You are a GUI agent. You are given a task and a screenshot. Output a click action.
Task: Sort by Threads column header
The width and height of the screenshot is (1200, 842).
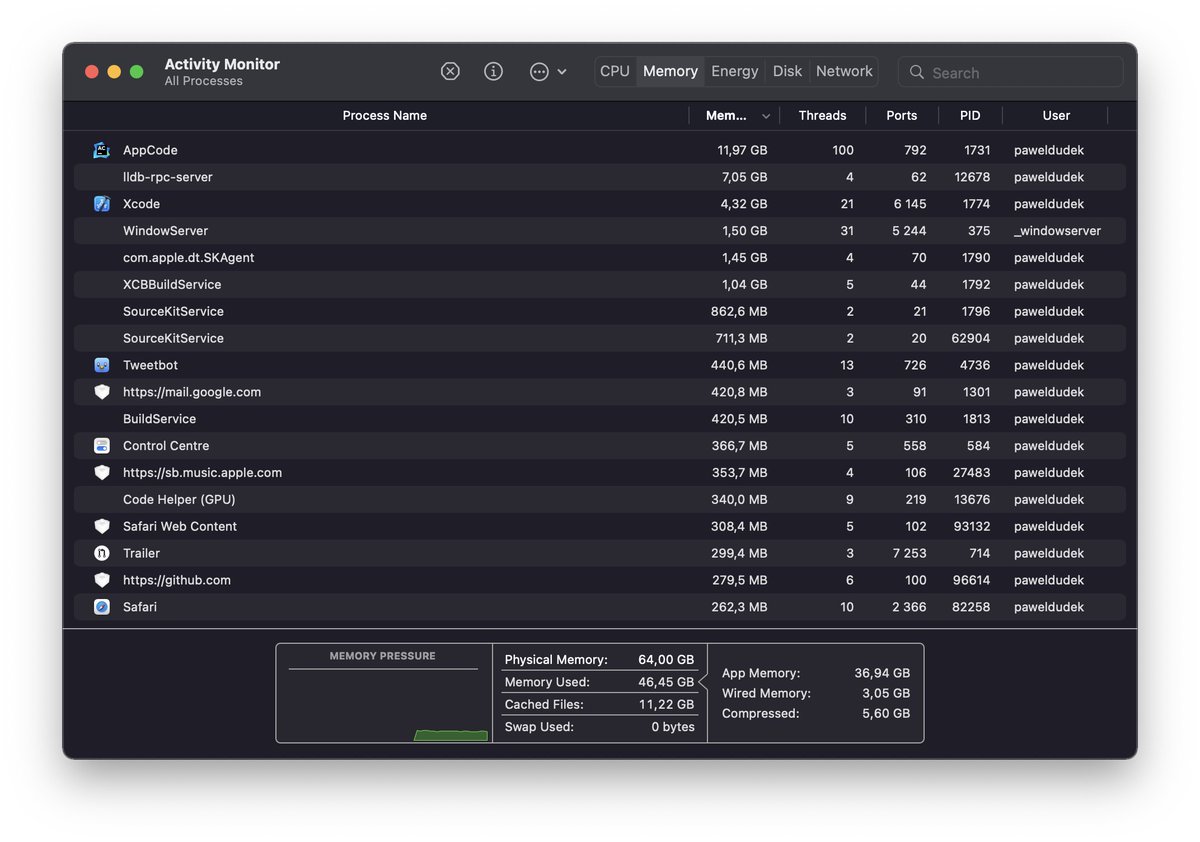coord(822,116)
